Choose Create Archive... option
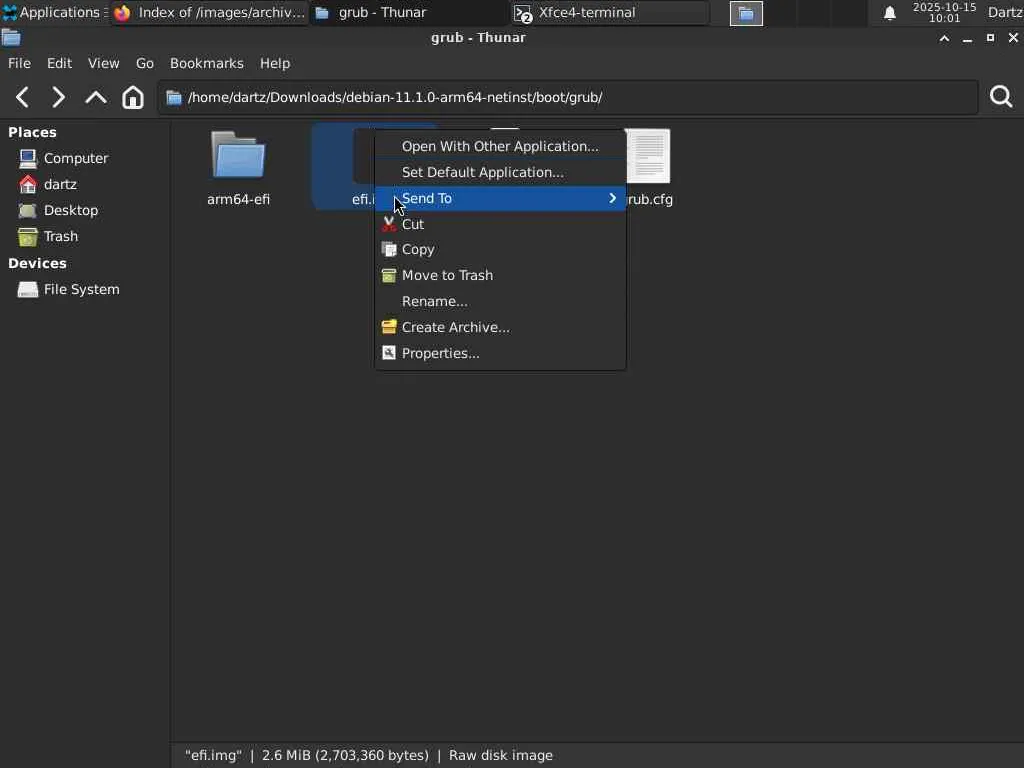 [x=455, y=327]
